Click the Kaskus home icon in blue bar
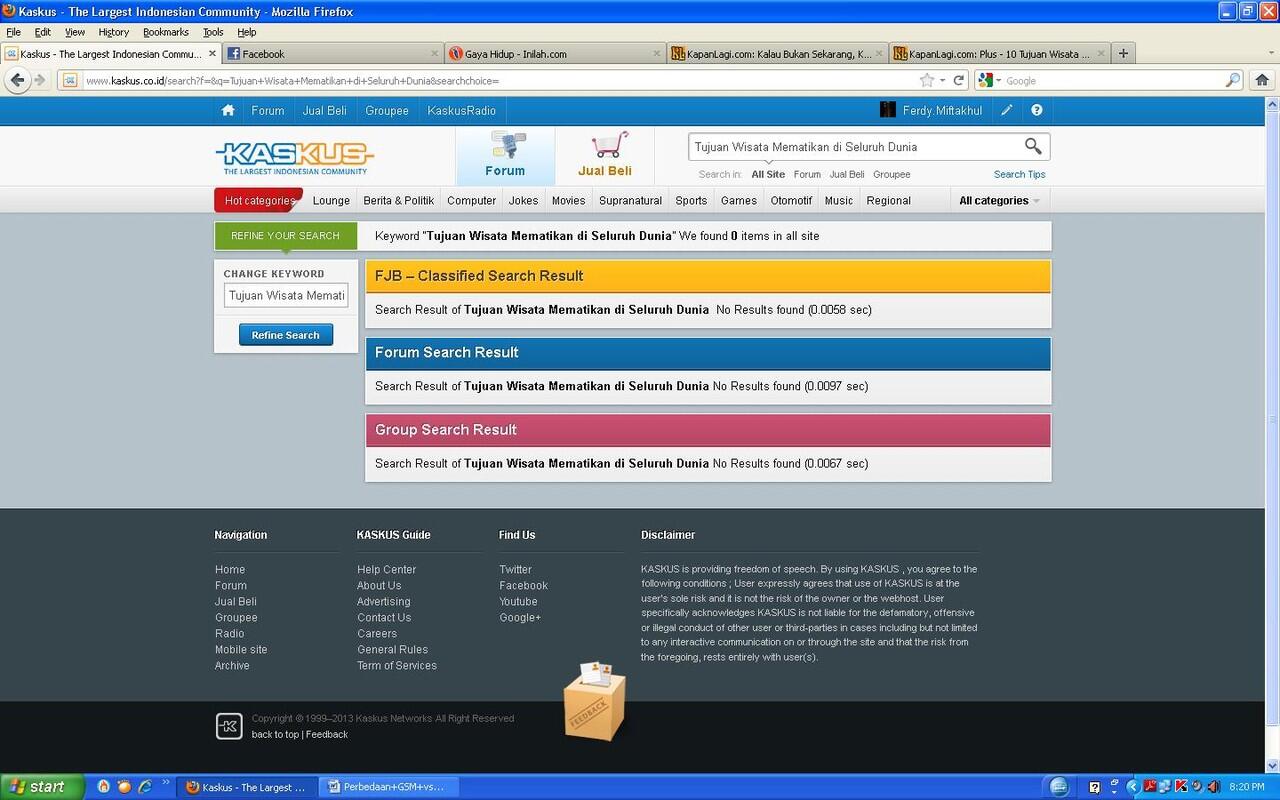The height and width of the screenshot is (800, 1280). (228, 110)
